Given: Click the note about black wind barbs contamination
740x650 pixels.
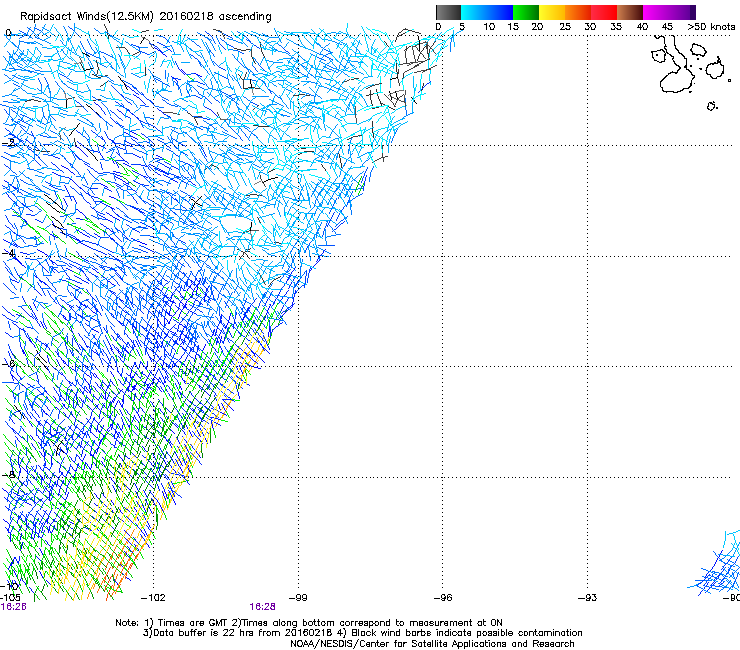Looking at the screenshot, I should pos(459,633).
